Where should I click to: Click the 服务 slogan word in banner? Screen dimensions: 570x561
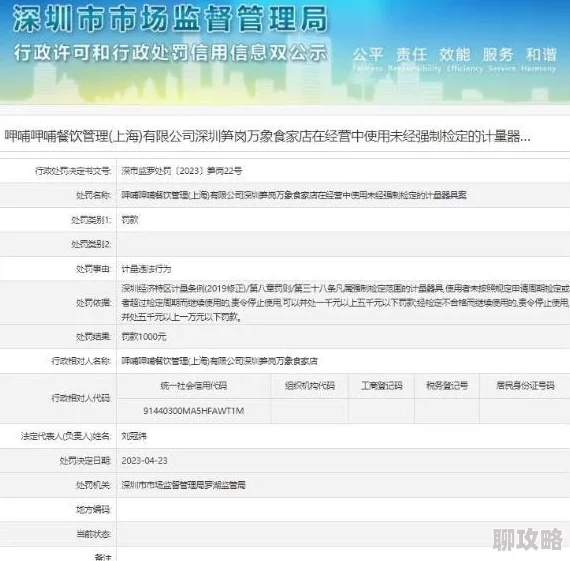point(498,55)
